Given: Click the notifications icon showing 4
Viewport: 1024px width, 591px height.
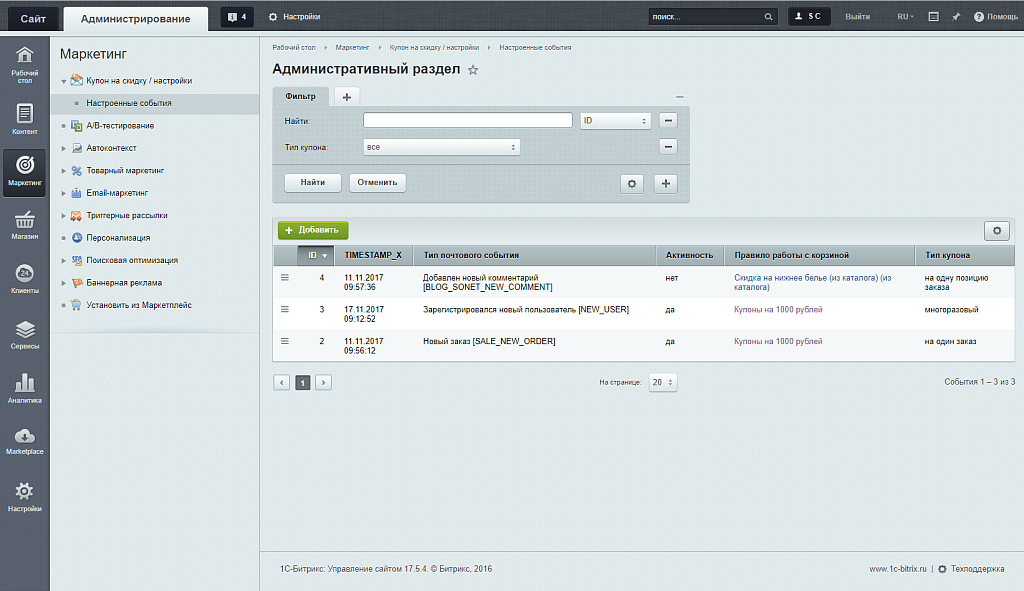Looking at the screenshot, I should 236,17.
